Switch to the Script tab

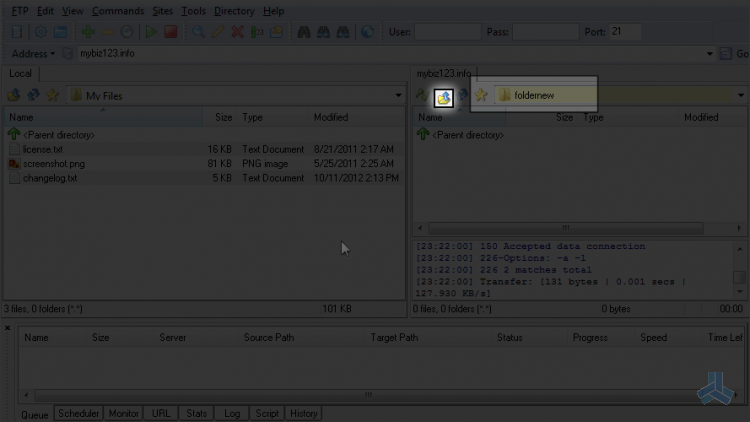pyautogui.click(x=267, y=413)
